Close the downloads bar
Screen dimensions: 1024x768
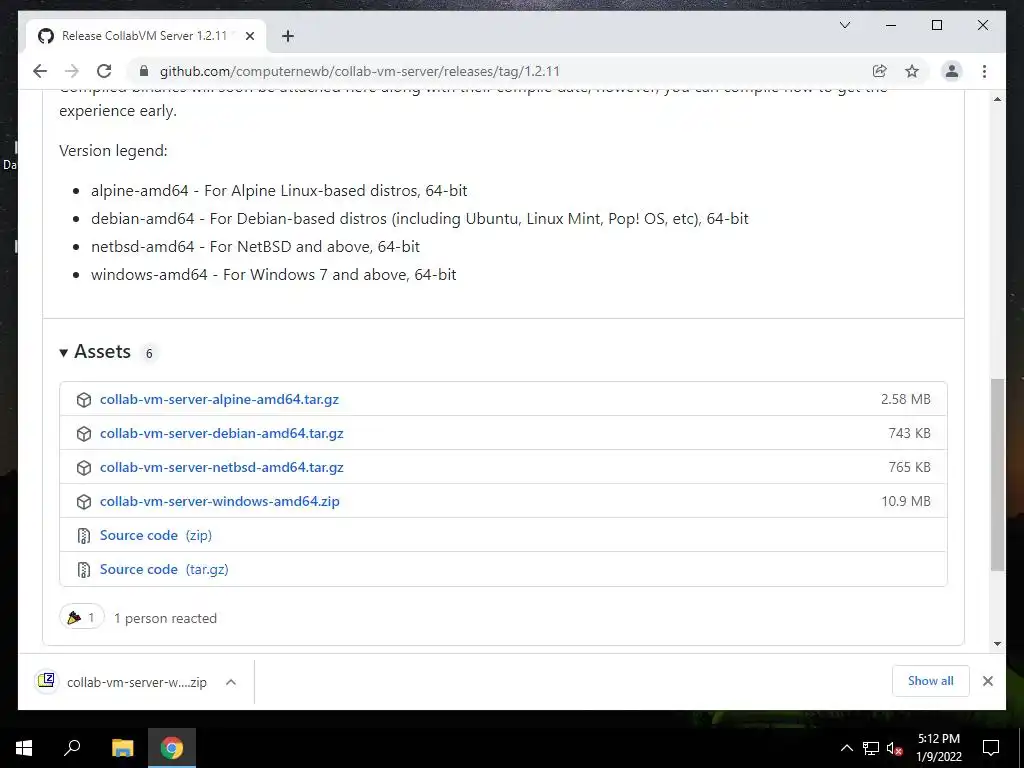(987, 681)
